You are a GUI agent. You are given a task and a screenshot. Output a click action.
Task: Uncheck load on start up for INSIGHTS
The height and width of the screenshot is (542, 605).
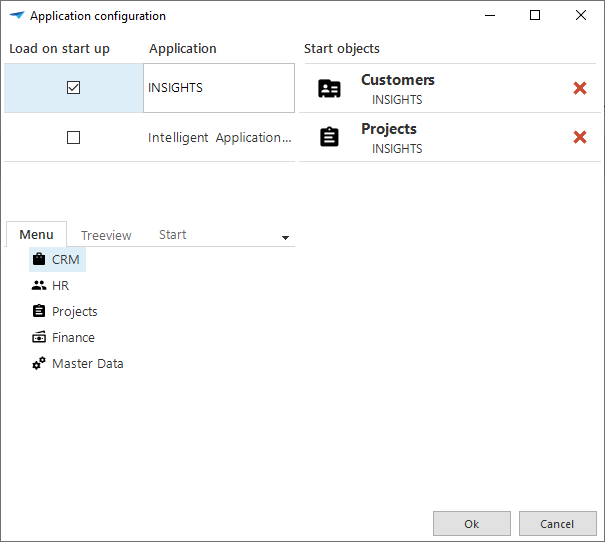(x=73, y=88)
